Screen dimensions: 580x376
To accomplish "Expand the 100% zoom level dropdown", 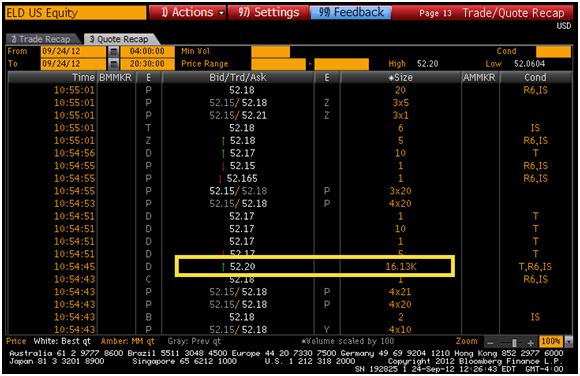I will [x=569, y=342].
